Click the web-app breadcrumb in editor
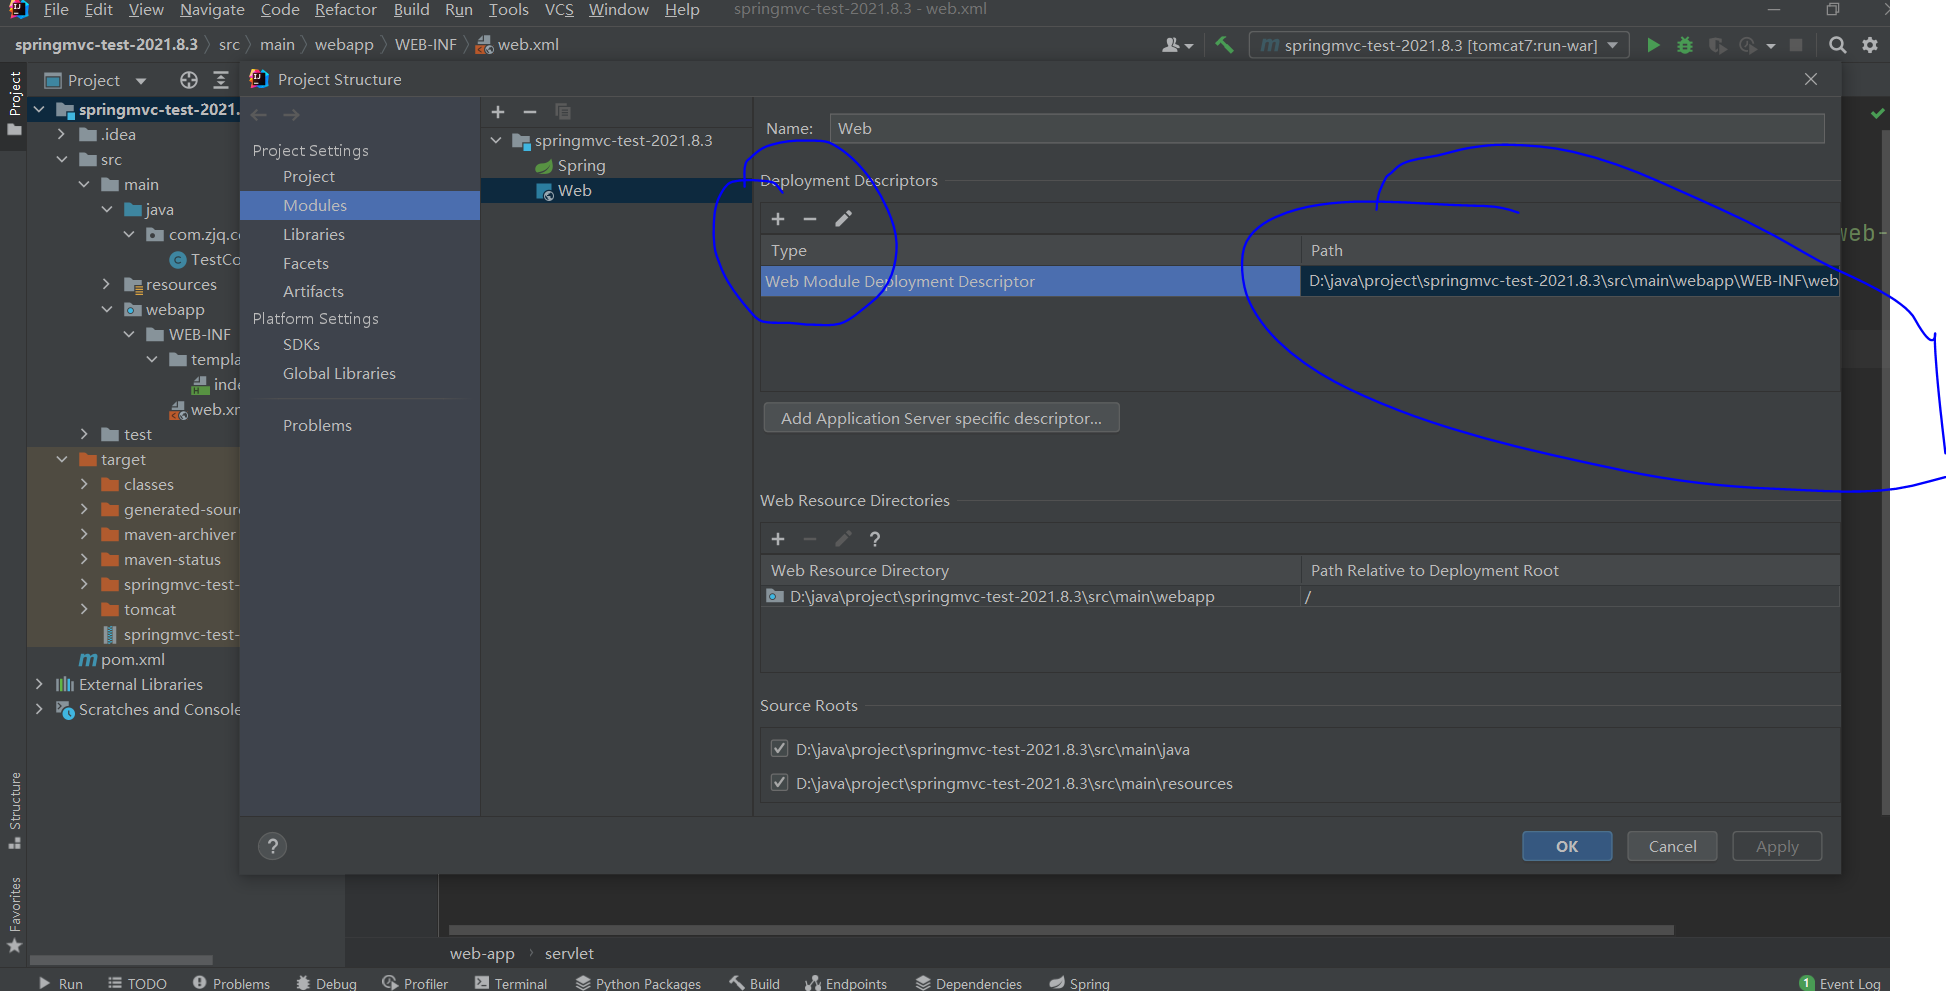This screenshot has width=1946, height=991. point(482,954)
